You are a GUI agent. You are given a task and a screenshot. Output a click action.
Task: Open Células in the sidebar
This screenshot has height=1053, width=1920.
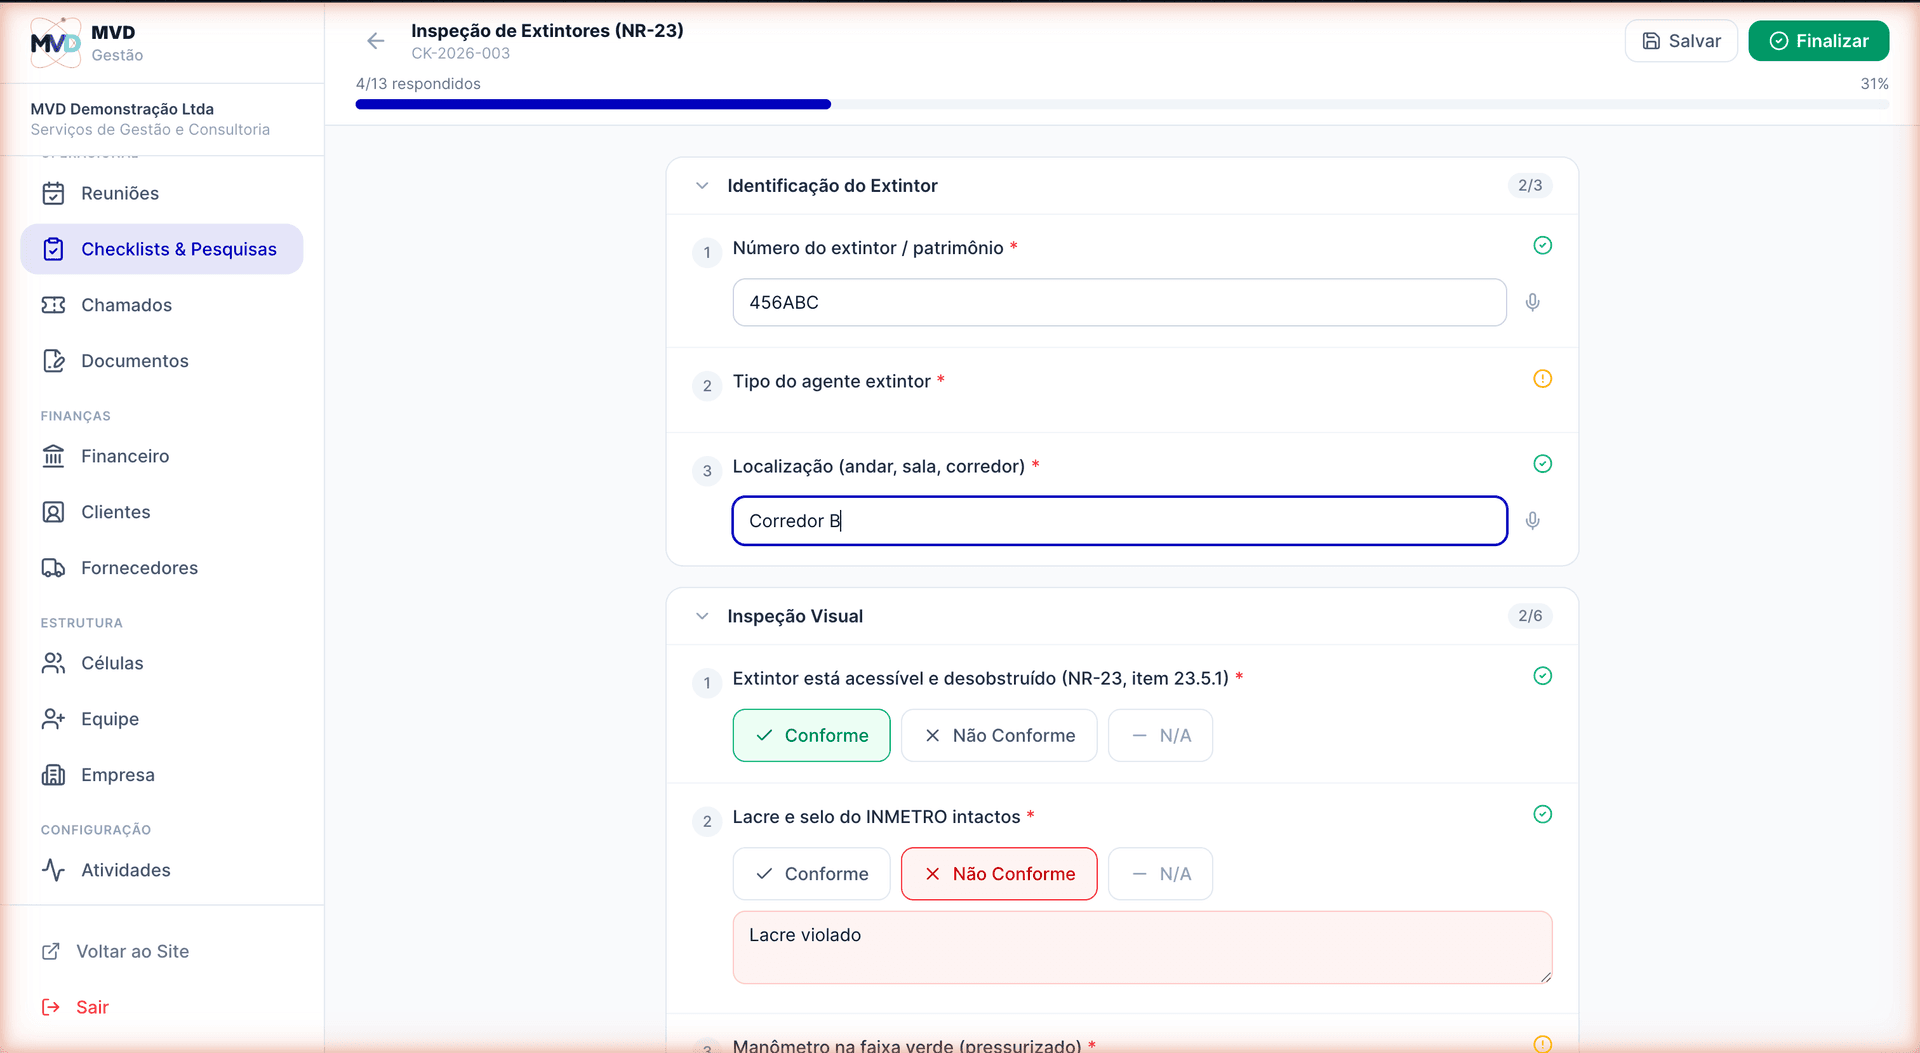tap(161, 663)
